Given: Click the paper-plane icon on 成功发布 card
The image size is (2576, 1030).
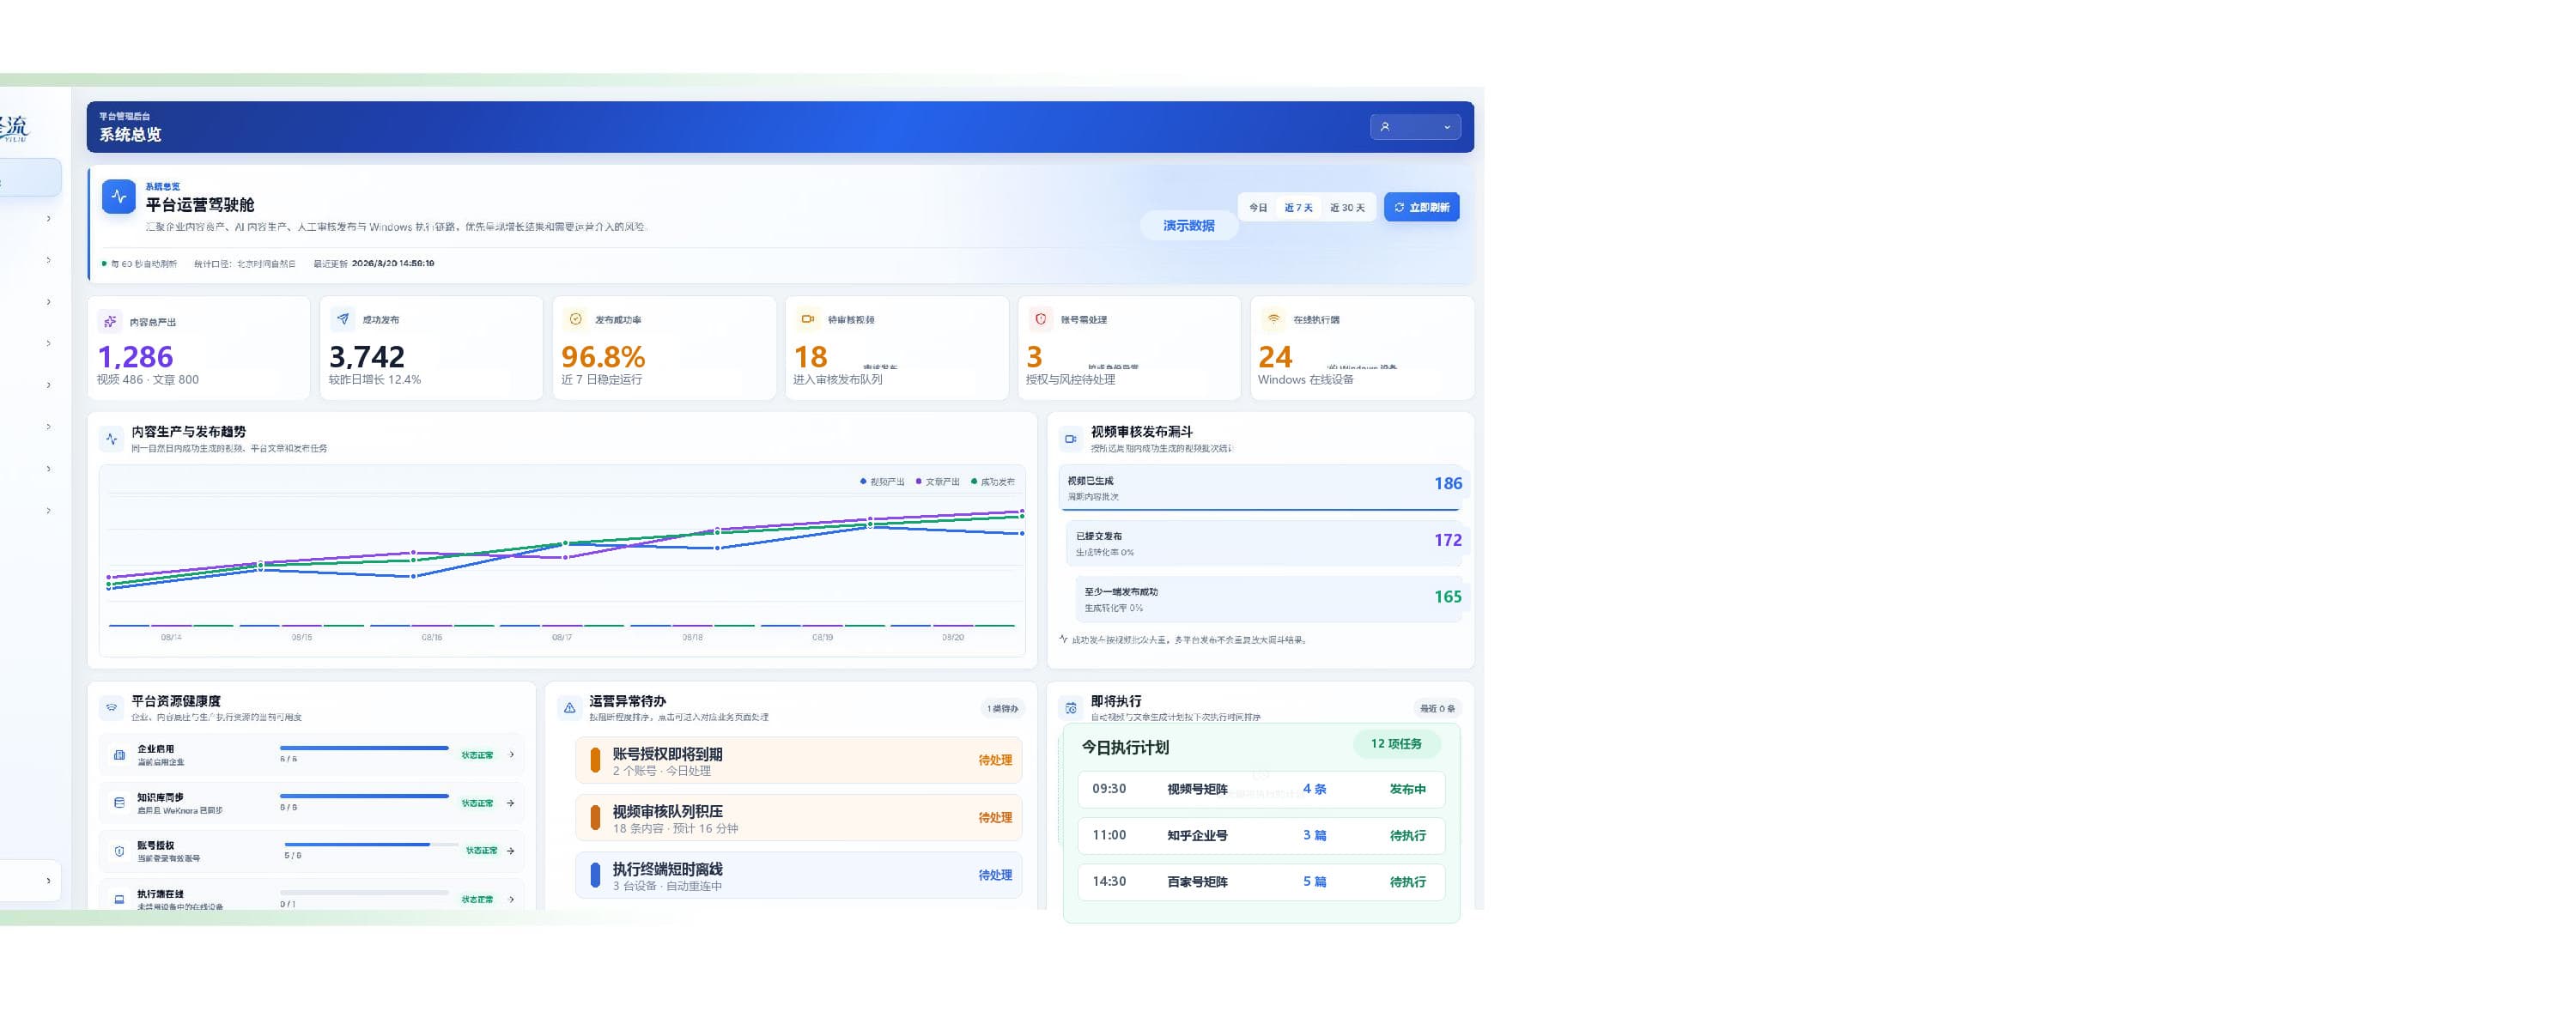Looking at the screenshot, I should point(343,319).
